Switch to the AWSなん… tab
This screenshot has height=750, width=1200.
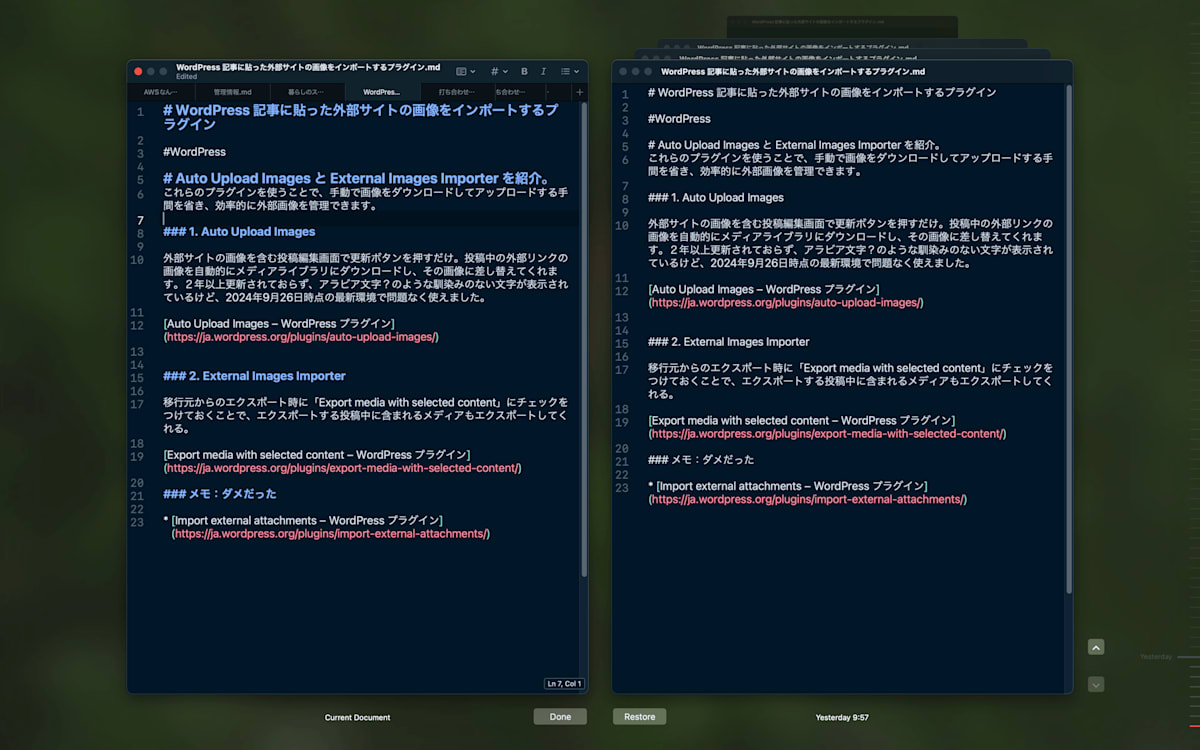pyautogui.click(x=161, y=92)
